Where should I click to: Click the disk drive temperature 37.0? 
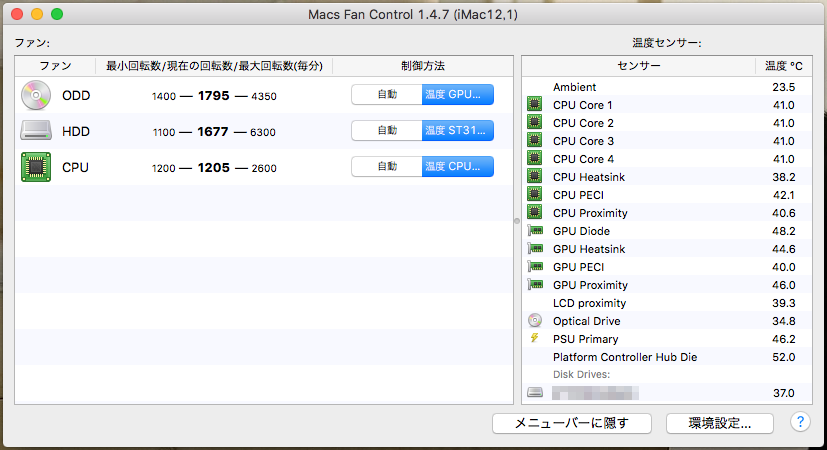(783, 393)
